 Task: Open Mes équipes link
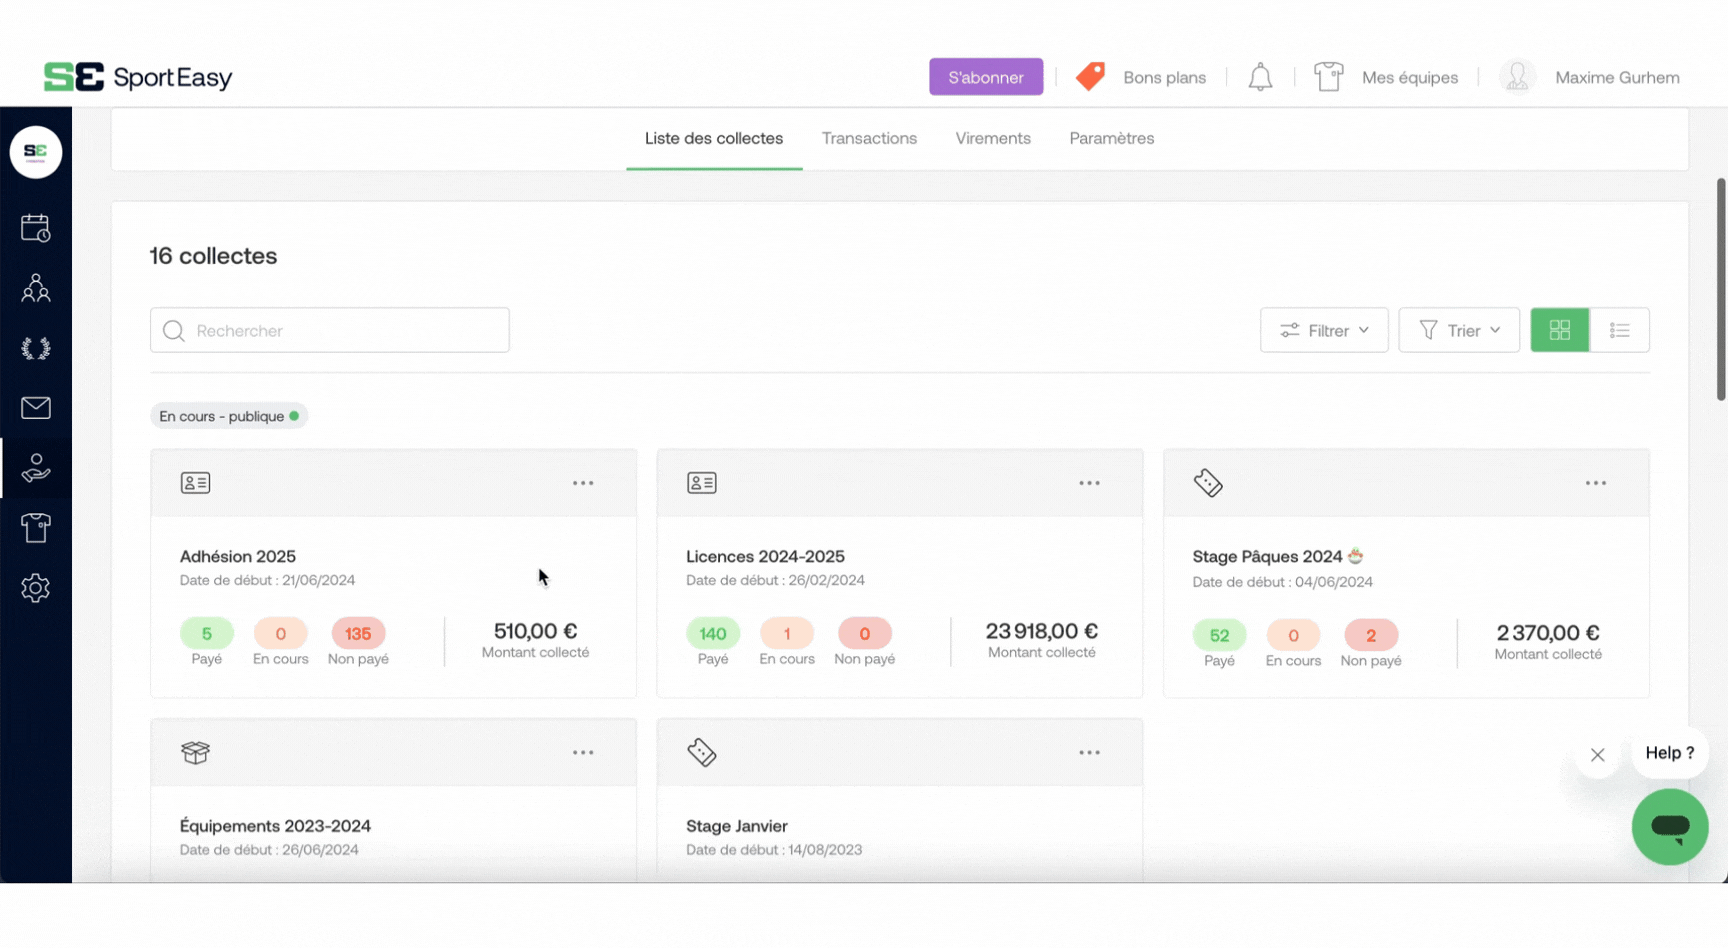pos(1410,77)
